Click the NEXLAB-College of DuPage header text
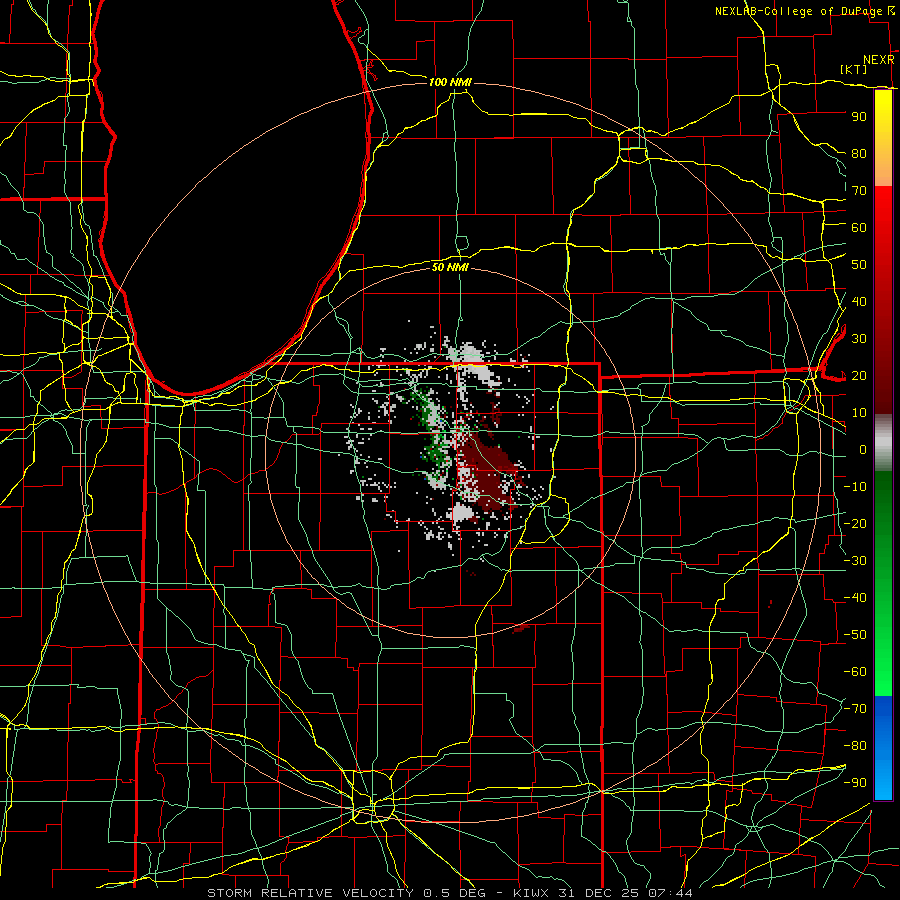900x900 pixels. [x=800, y=11]
